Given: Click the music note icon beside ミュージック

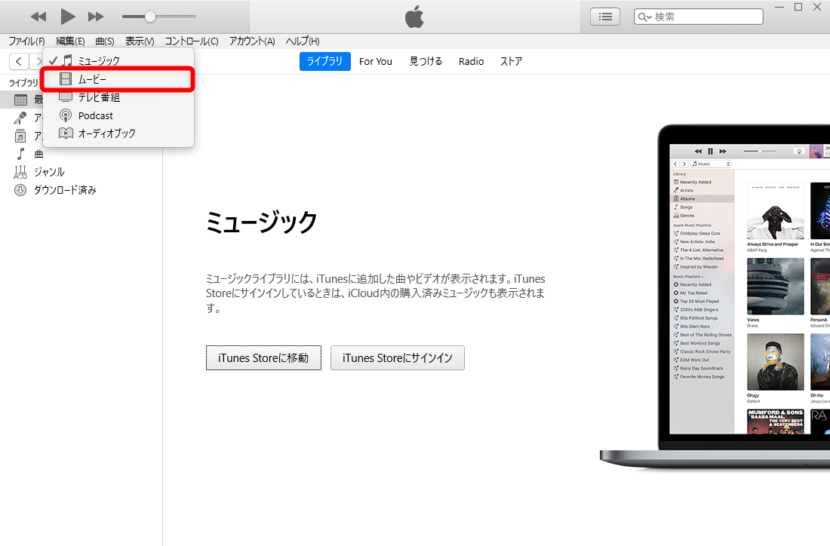Looking at the screenshot, I should pos(67,60).
